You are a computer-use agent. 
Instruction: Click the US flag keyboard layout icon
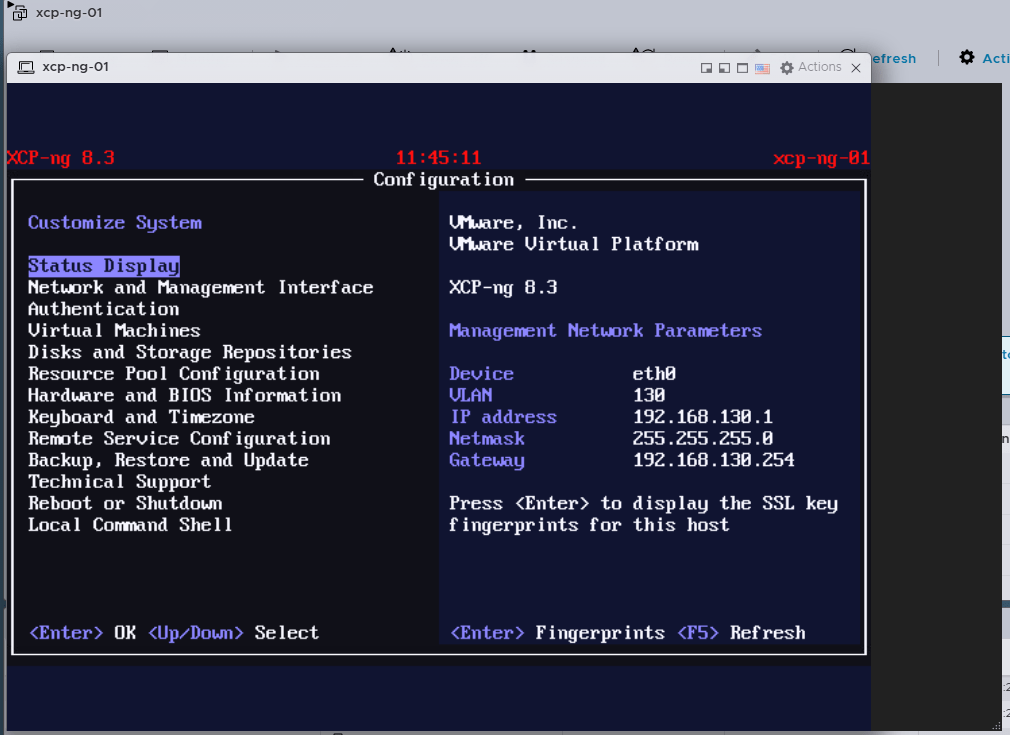762,68
